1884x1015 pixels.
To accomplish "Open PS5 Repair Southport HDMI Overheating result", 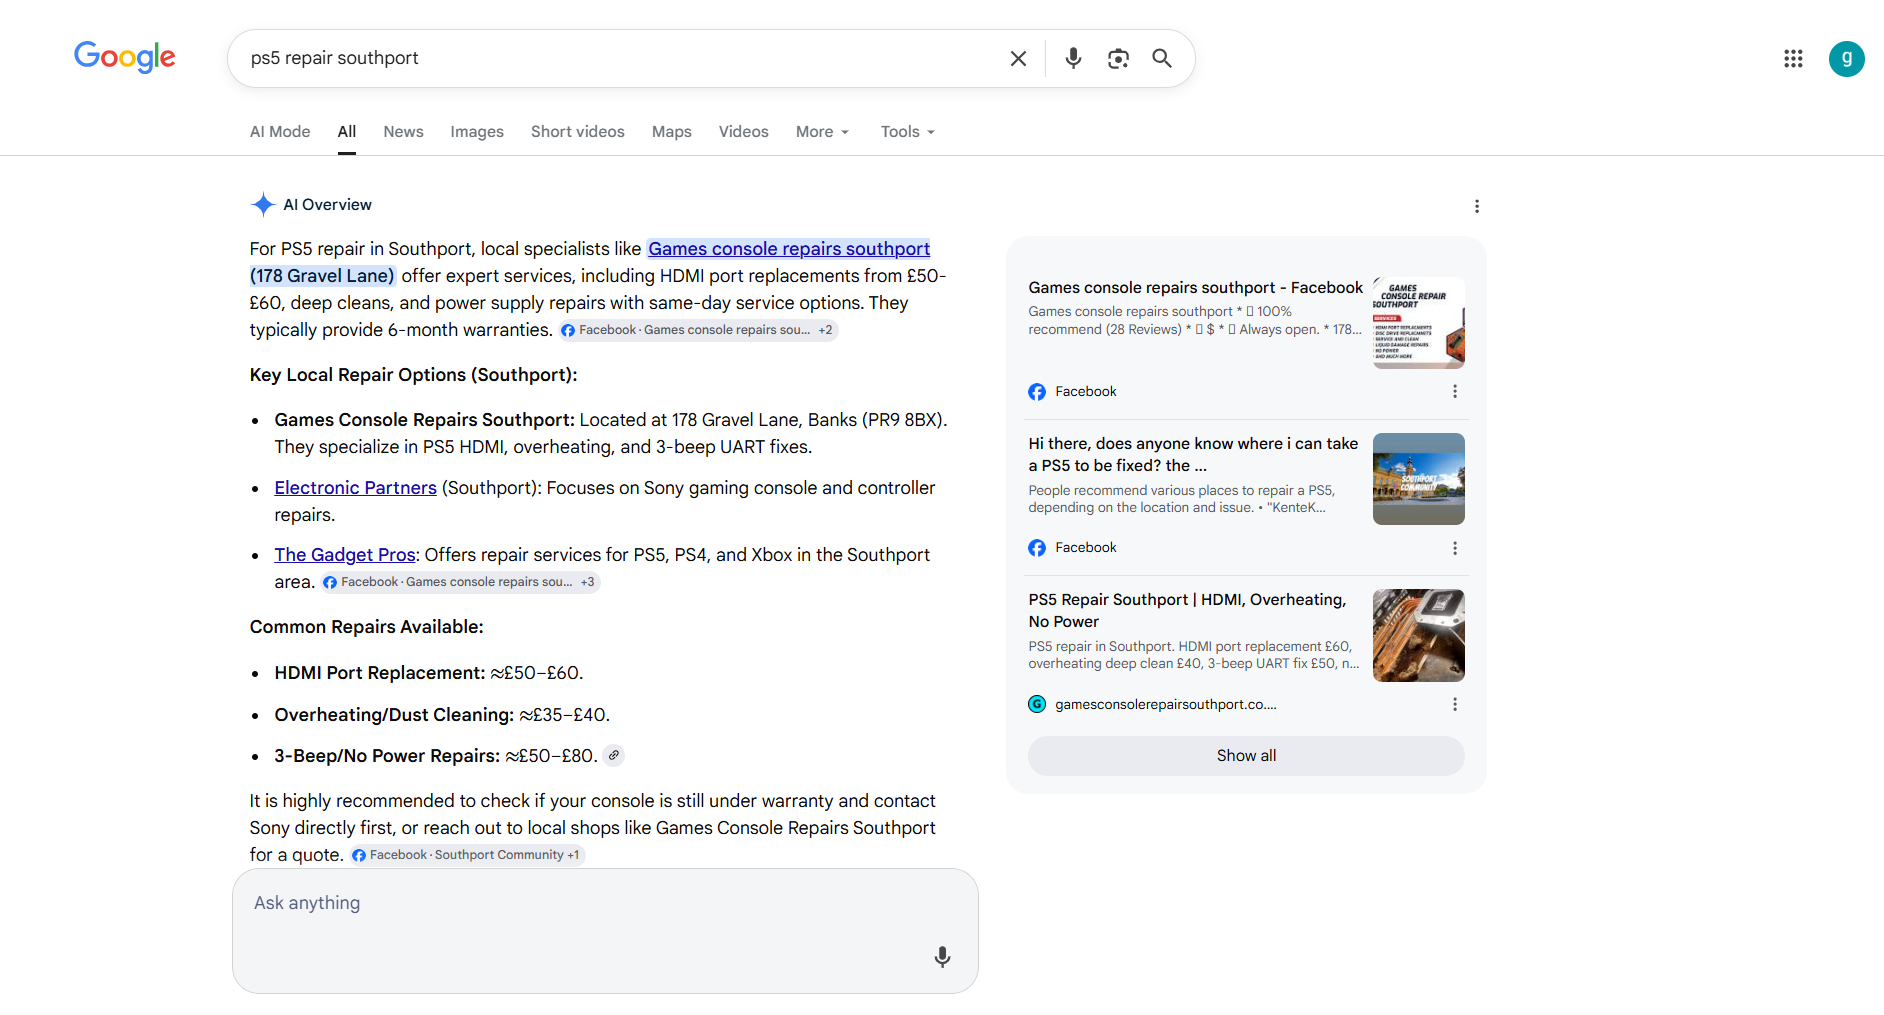I will click(x=1188, y=611).
